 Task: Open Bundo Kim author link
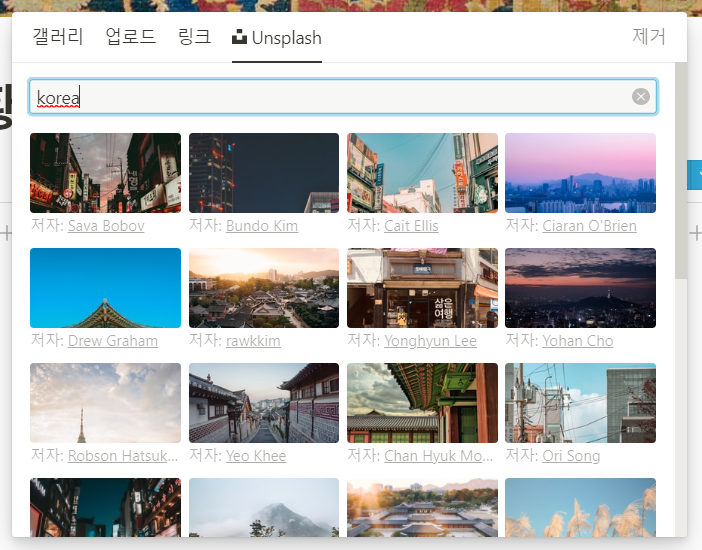coord(262,226)
